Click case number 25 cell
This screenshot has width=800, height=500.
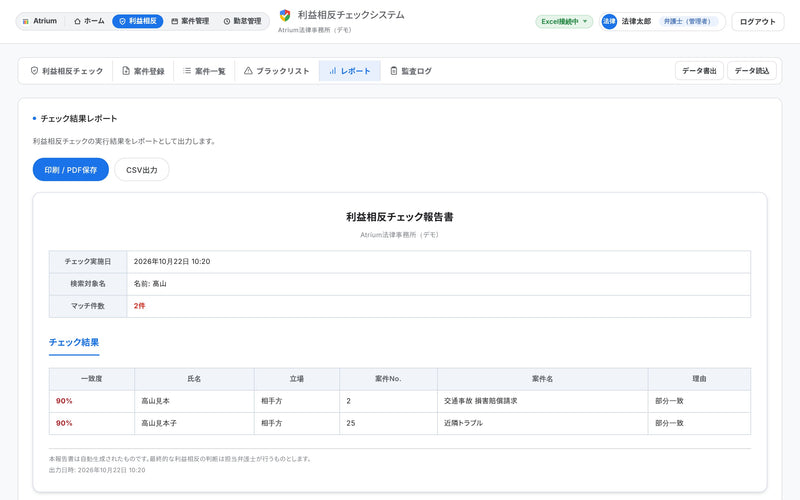point(388,423)
